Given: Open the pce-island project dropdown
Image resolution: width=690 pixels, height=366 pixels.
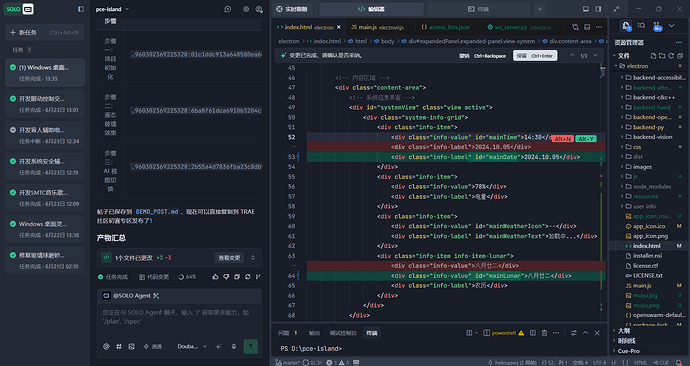Looking at the screenshot, I should pyautogui.click(x=113, y=9).
